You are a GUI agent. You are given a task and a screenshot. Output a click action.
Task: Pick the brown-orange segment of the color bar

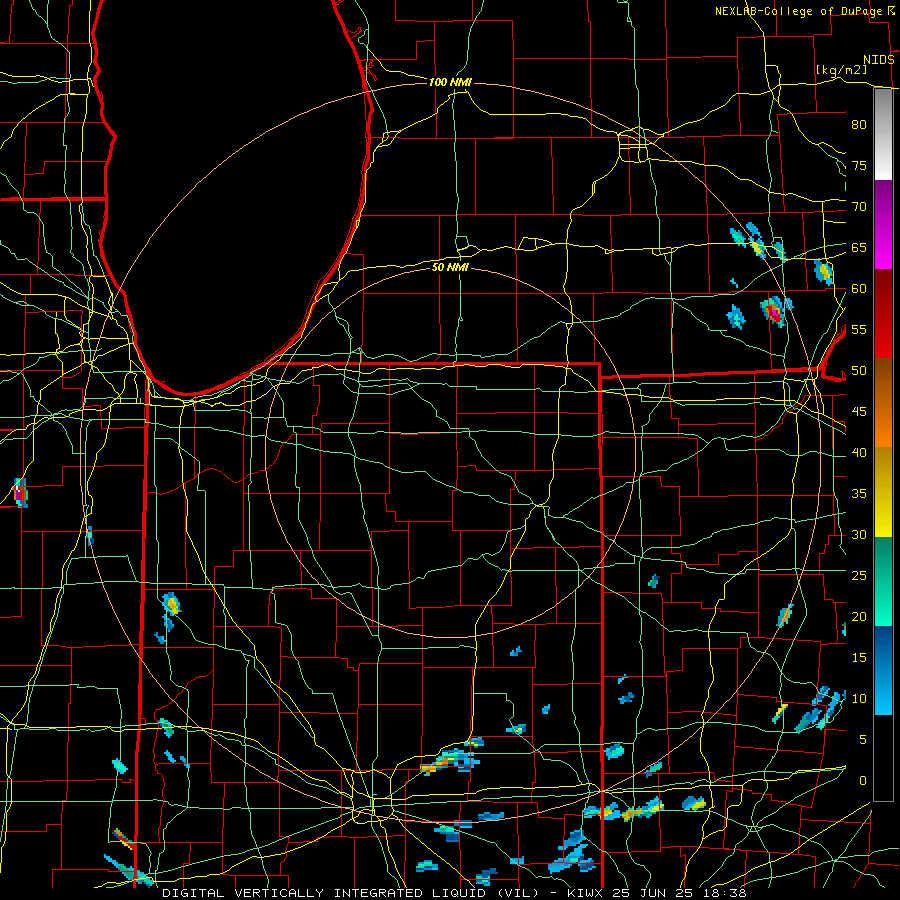pyautogui.click(x=883, y=402)
